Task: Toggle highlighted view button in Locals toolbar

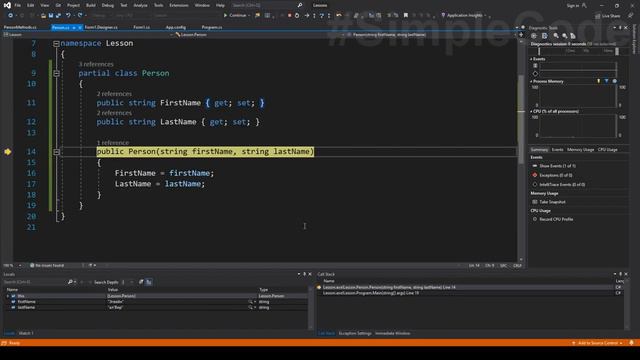Action: pyautogui.click(x=149, y=282)
